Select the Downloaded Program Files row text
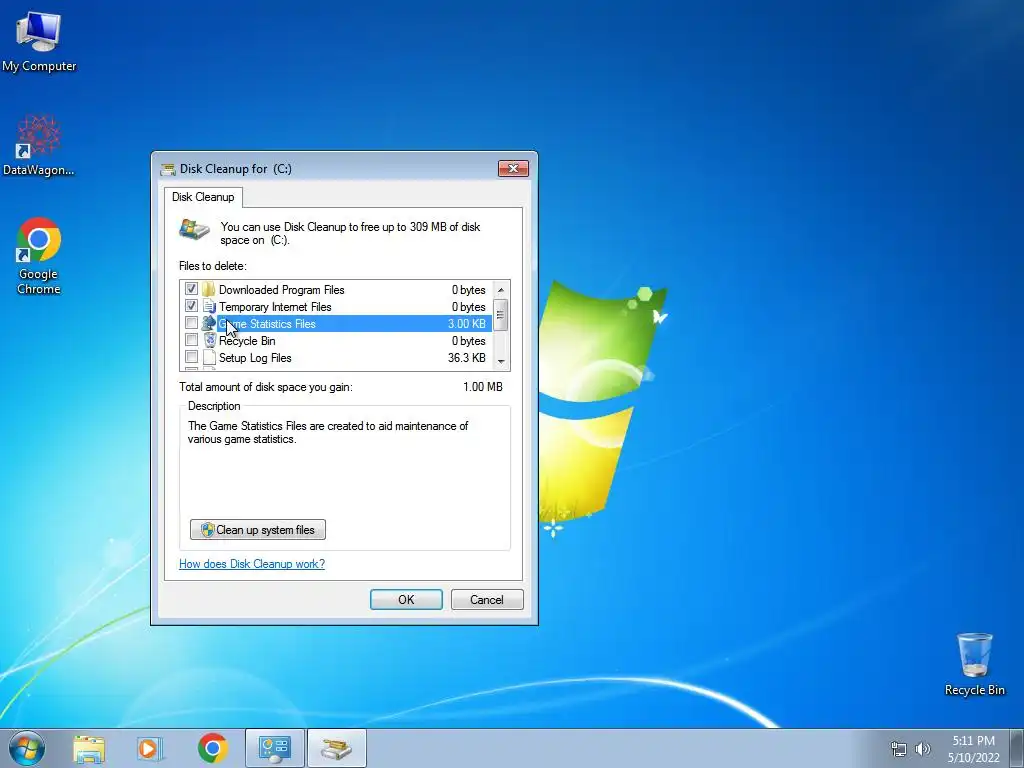Viewport: 1024px width, 768px height. 281,290
